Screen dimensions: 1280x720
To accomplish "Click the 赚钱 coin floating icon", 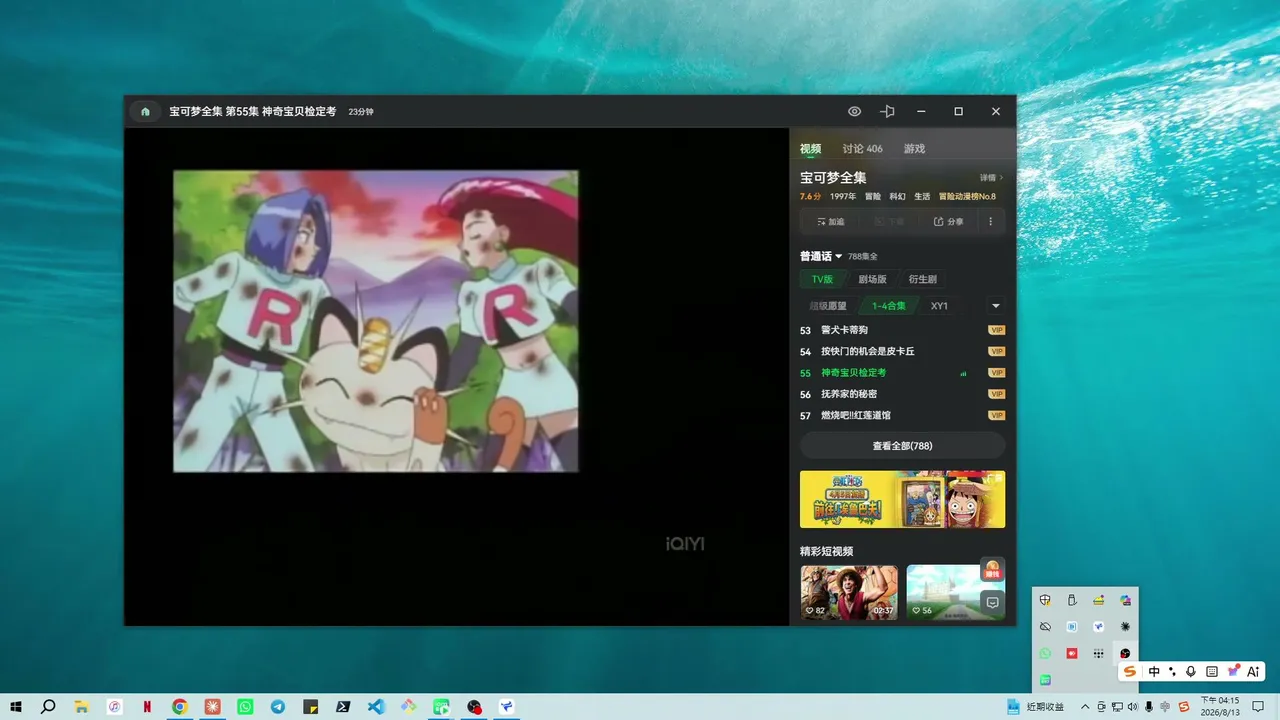I will [x=992, y=569].
